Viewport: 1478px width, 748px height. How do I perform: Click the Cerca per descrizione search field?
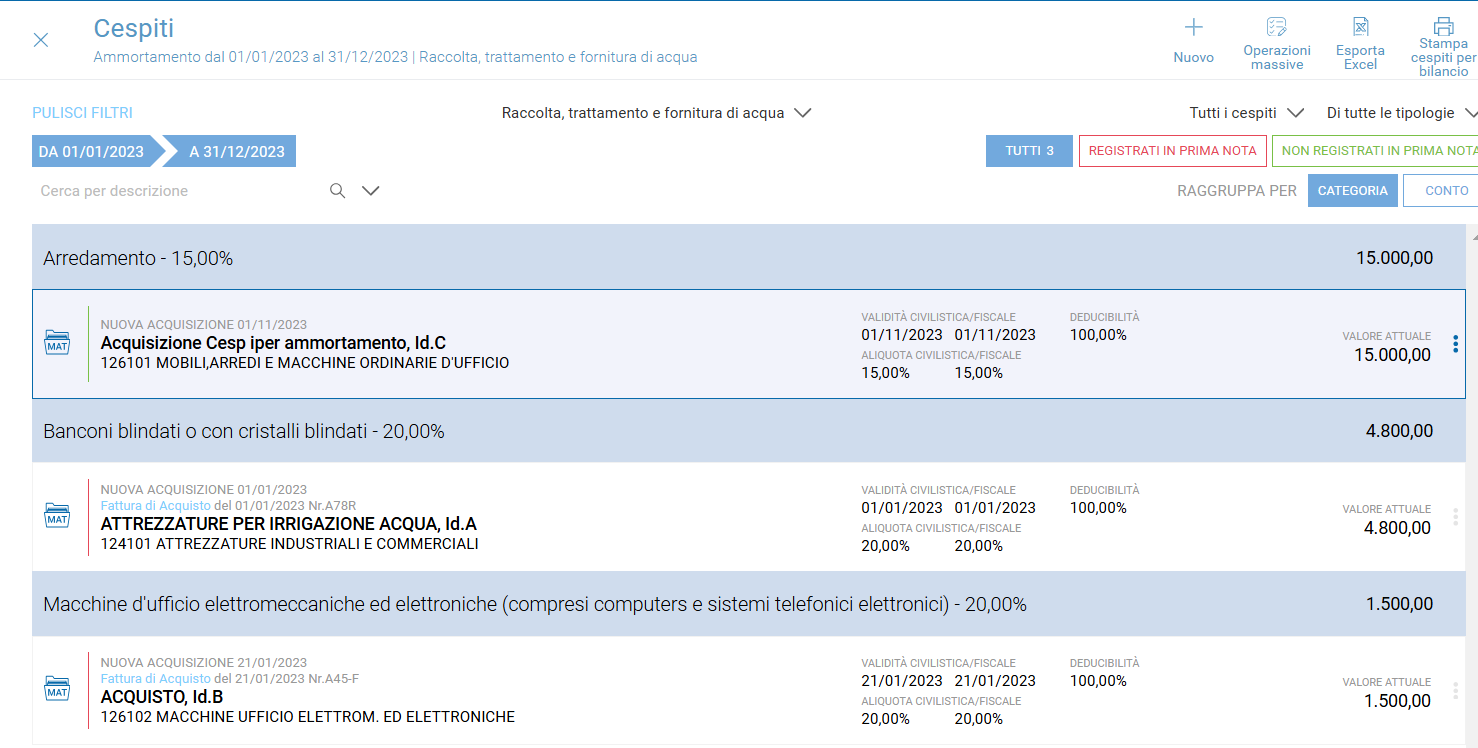(180, 191)
